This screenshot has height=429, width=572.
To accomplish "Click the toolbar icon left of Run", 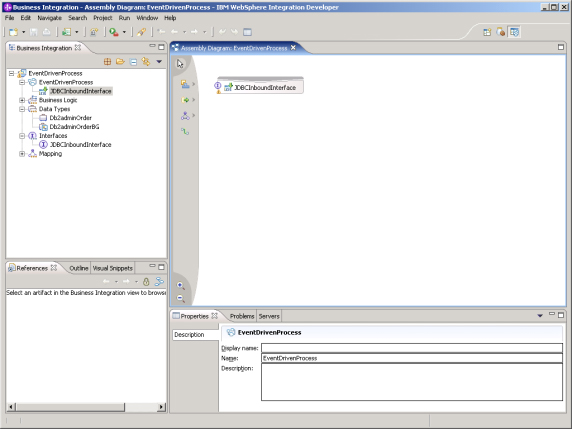I will tap(94, 32).
